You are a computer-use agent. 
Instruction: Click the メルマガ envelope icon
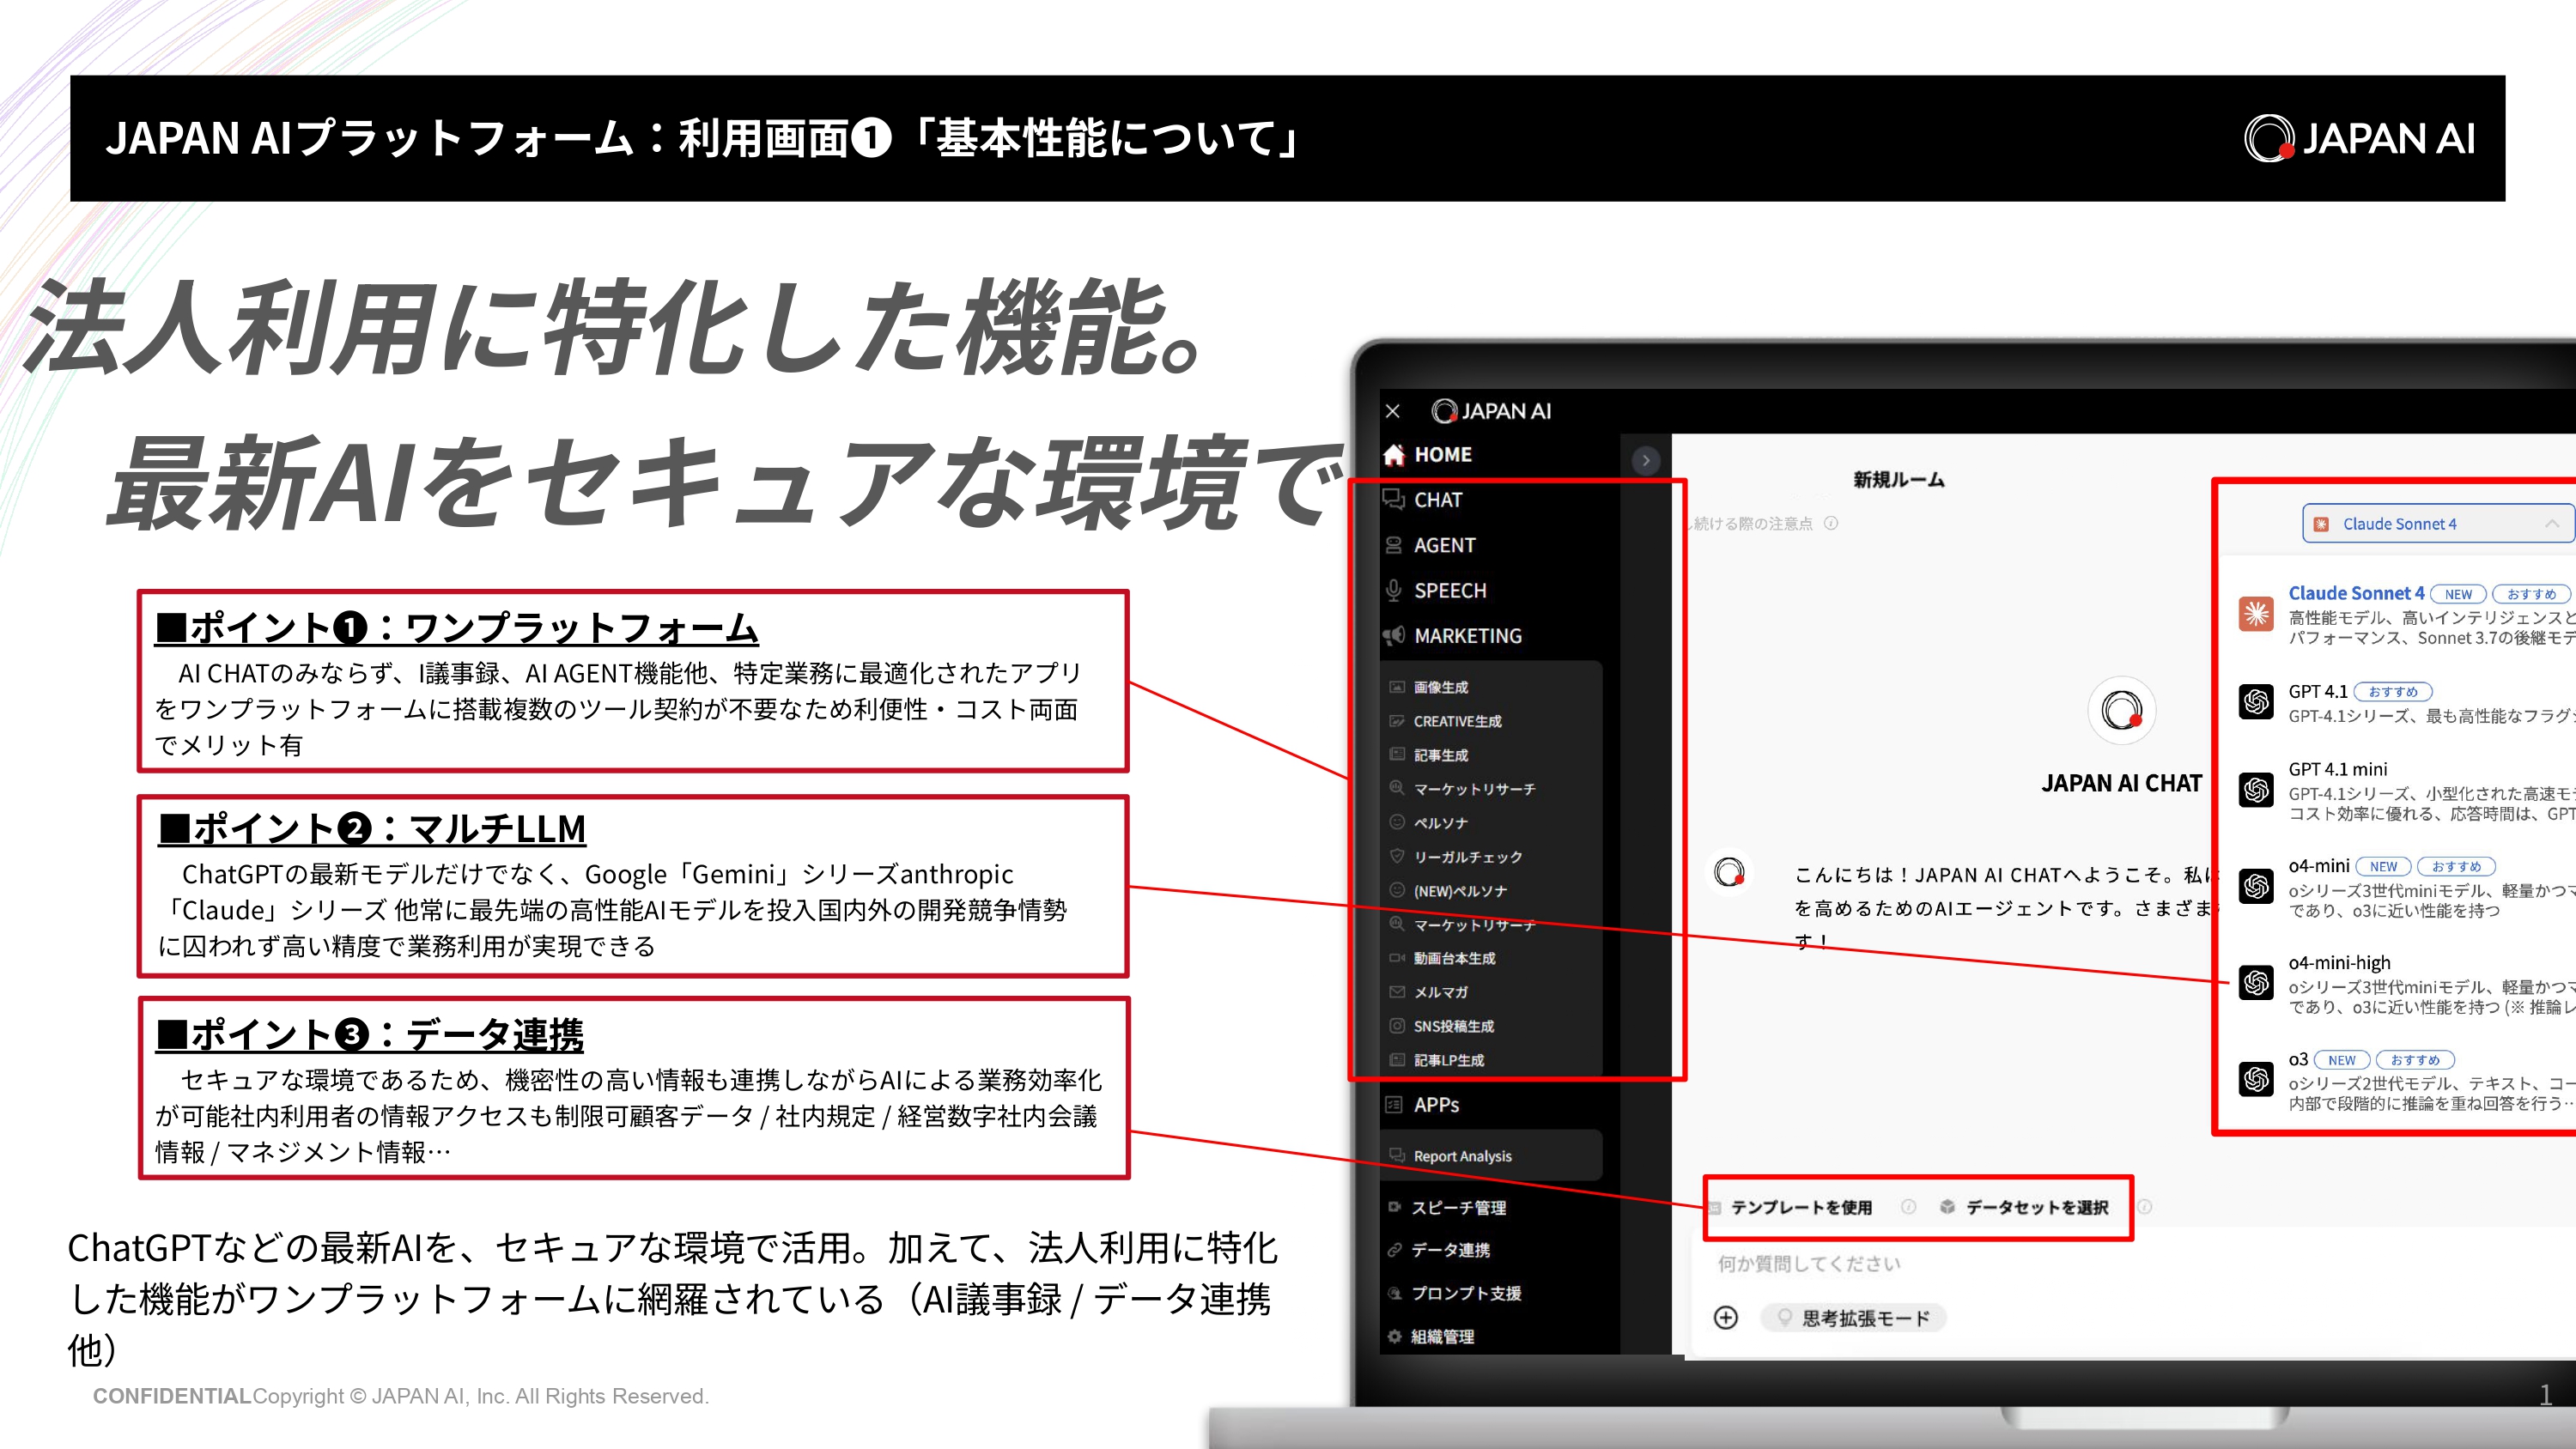[1396, 991]
